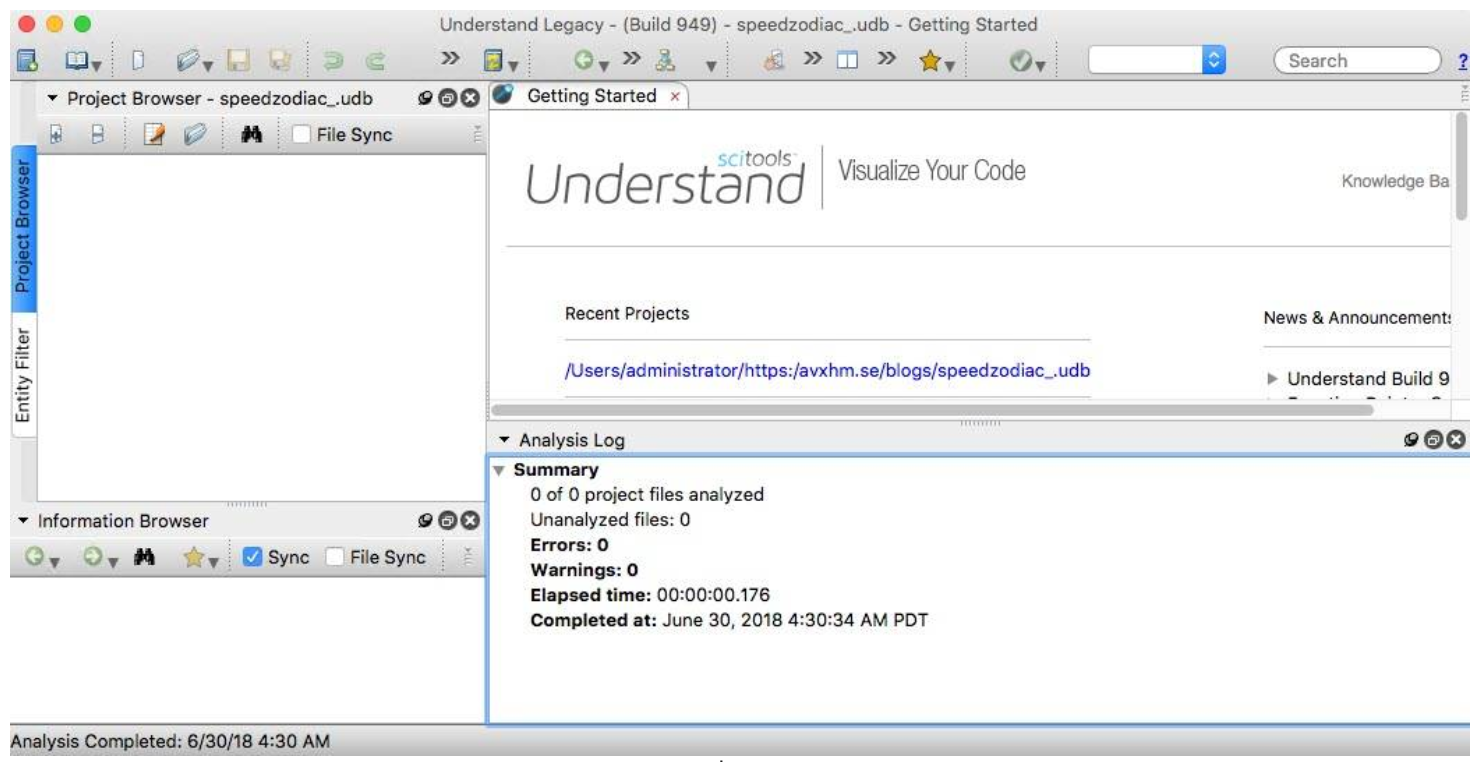Undock the Analysis Log panel
Image resolution: width=1472 pixels, height=762 pixels.
(x=1435, y=439)
